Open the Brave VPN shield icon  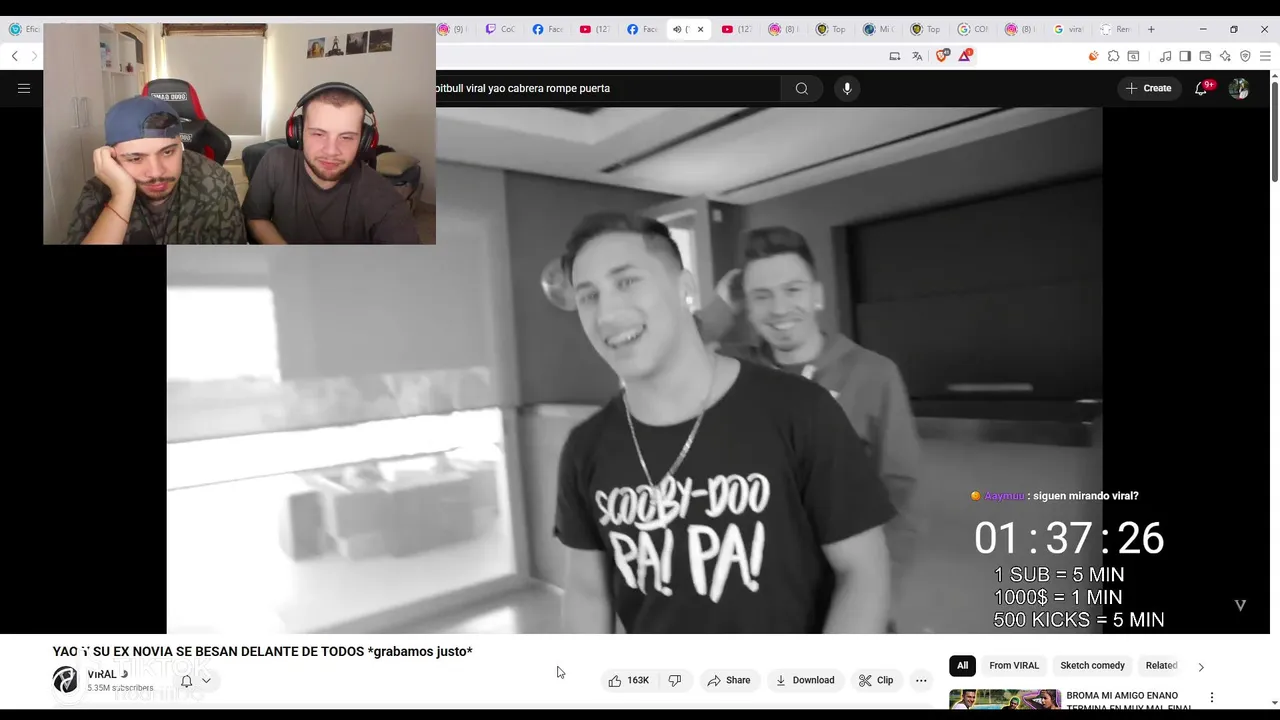[1245, 56]
